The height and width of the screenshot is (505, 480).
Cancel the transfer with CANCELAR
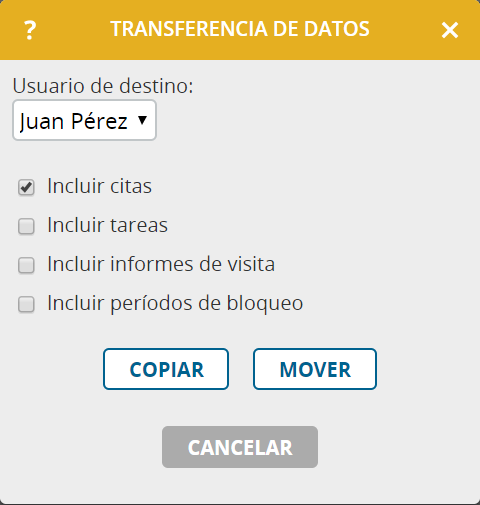(240, 447)
